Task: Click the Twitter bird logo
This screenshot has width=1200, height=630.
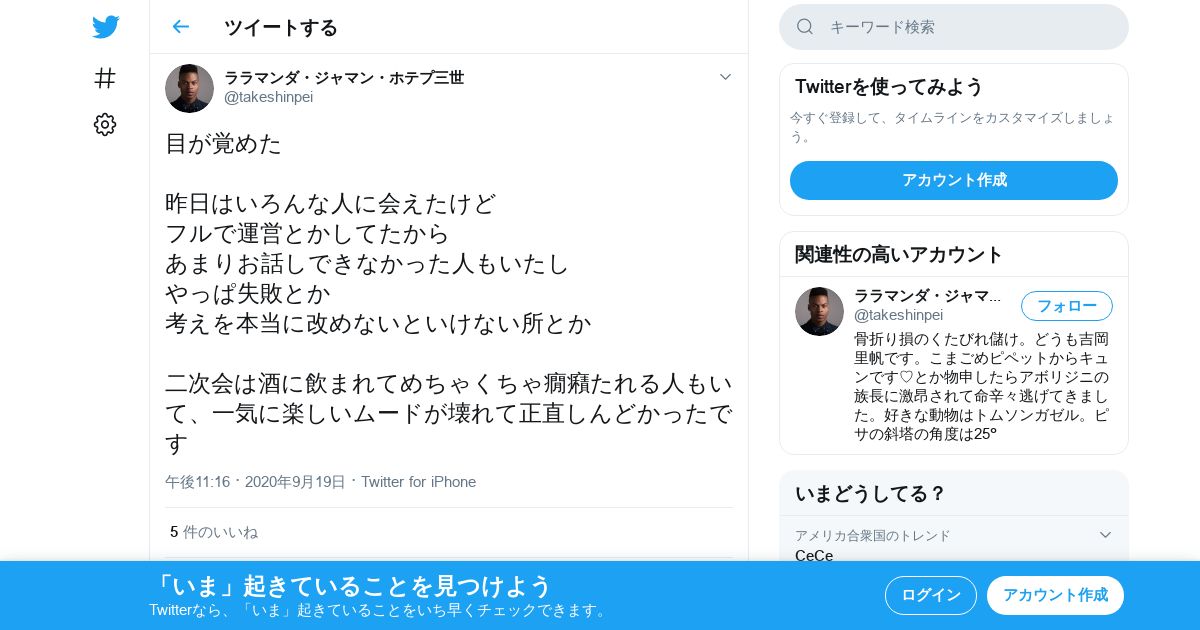Action: (x=105, y=27)
